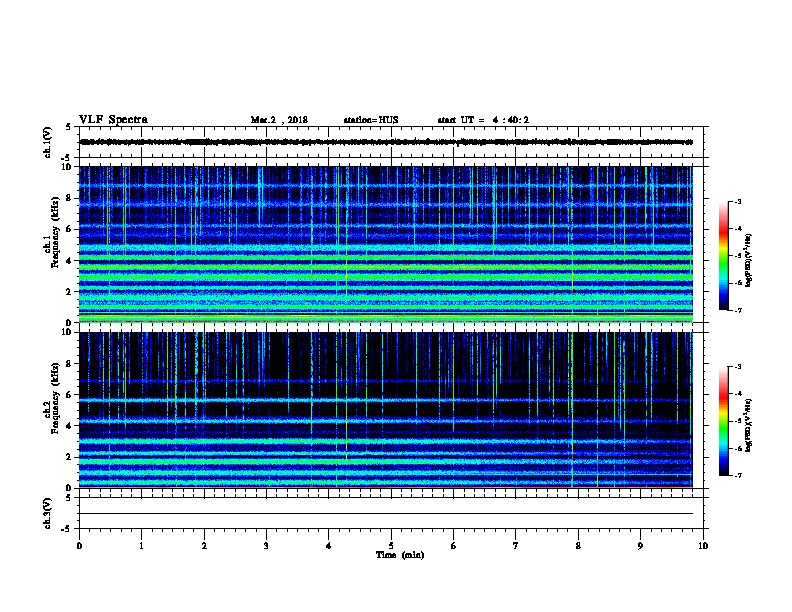Click the "Time (min)" axis label
Image resolution: width=792 pixels, height=612 pixels.
tap(400, 555)
